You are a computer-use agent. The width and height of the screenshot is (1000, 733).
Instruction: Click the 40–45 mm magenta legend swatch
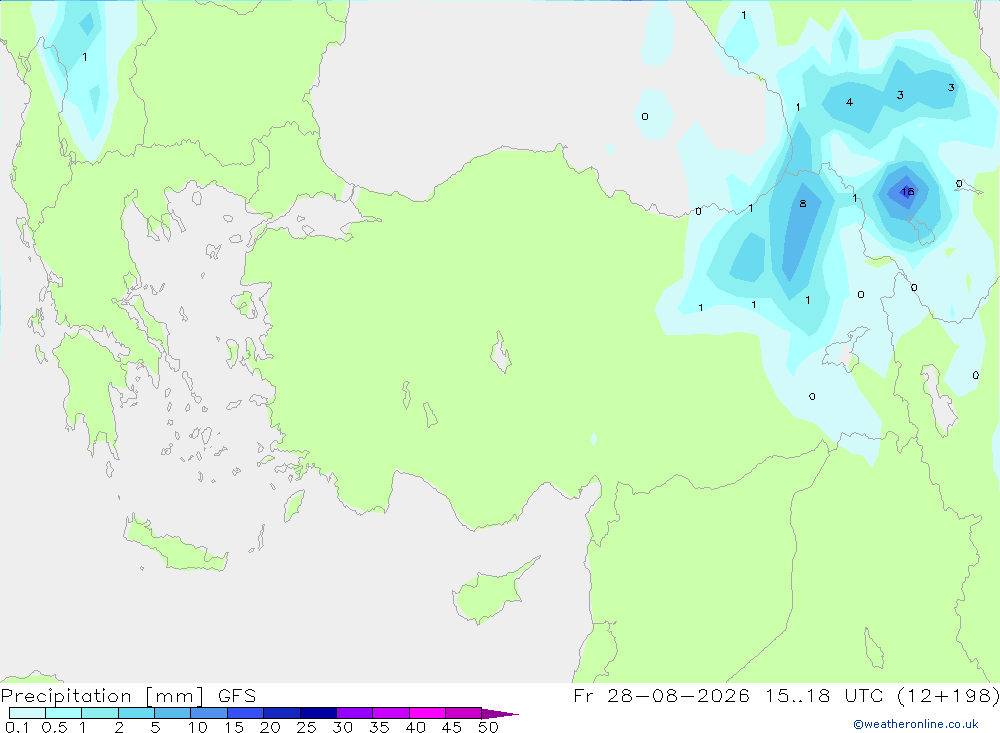click(427, 713)
